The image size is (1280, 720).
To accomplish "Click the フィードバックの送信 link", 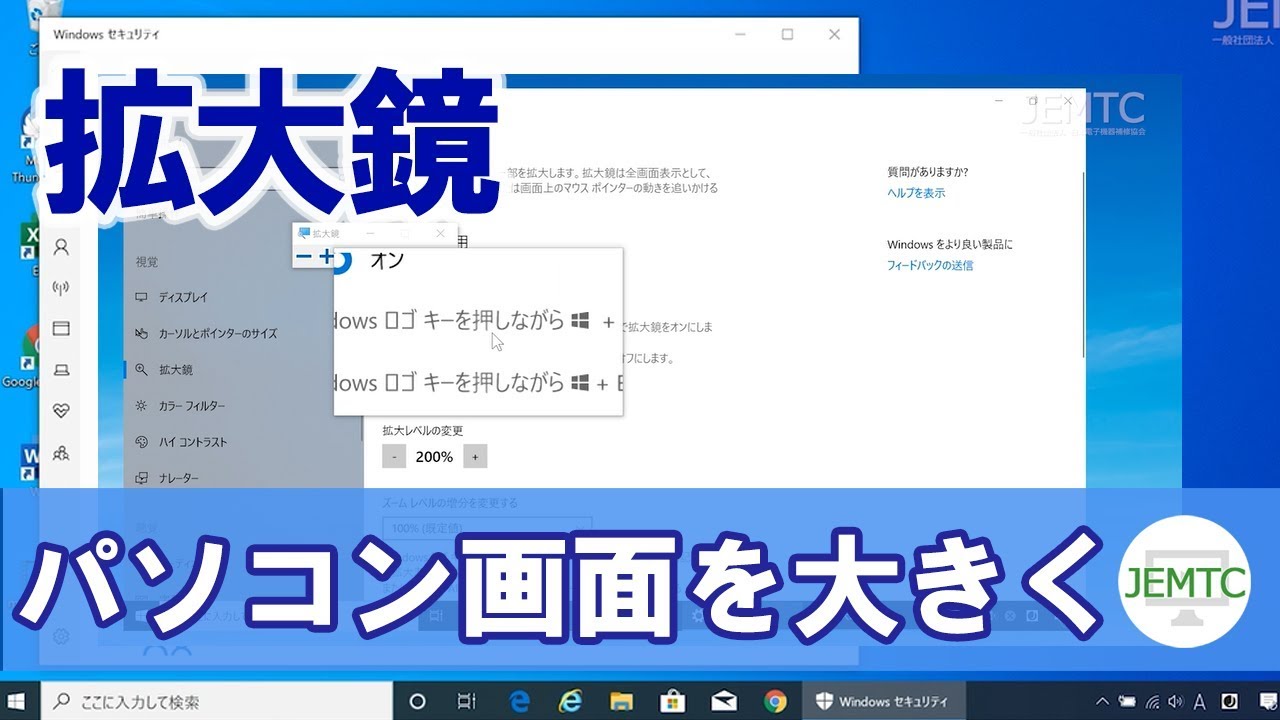I will 931,266.
